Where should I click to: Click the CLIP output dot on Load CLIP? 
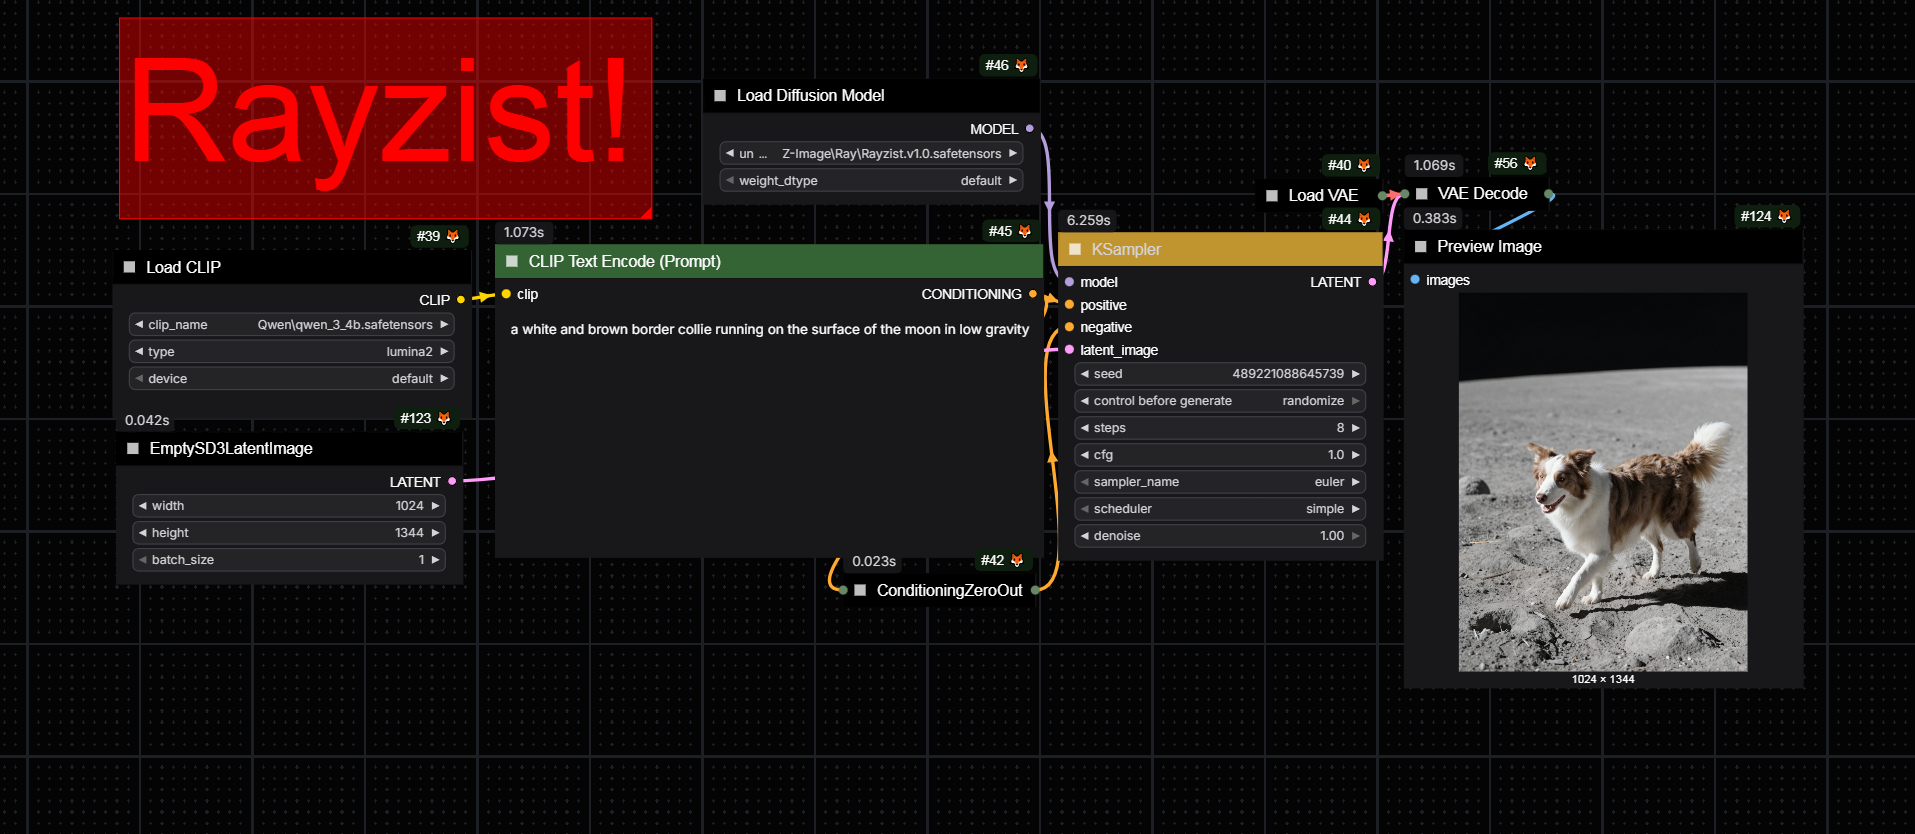coord(460,300)
